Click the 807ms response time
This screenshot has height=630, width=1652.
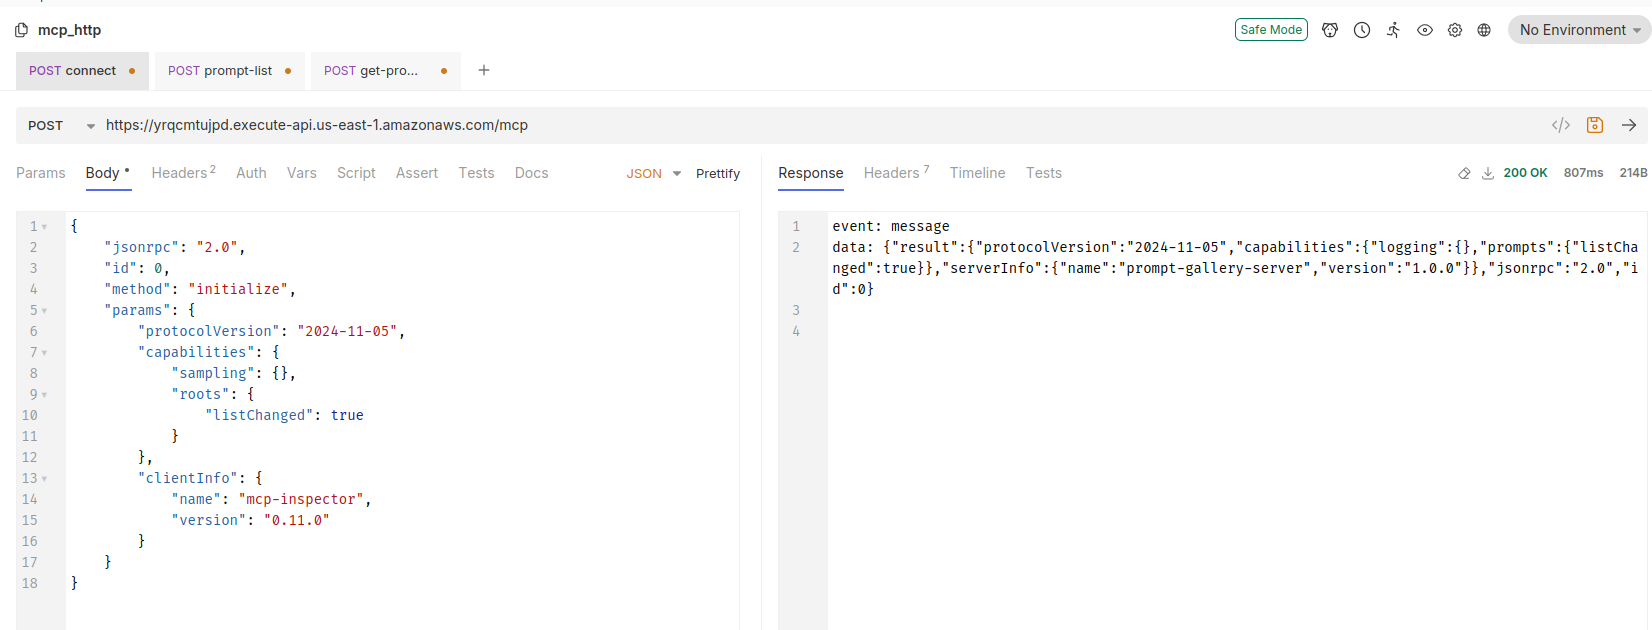tap(1583, 173)
